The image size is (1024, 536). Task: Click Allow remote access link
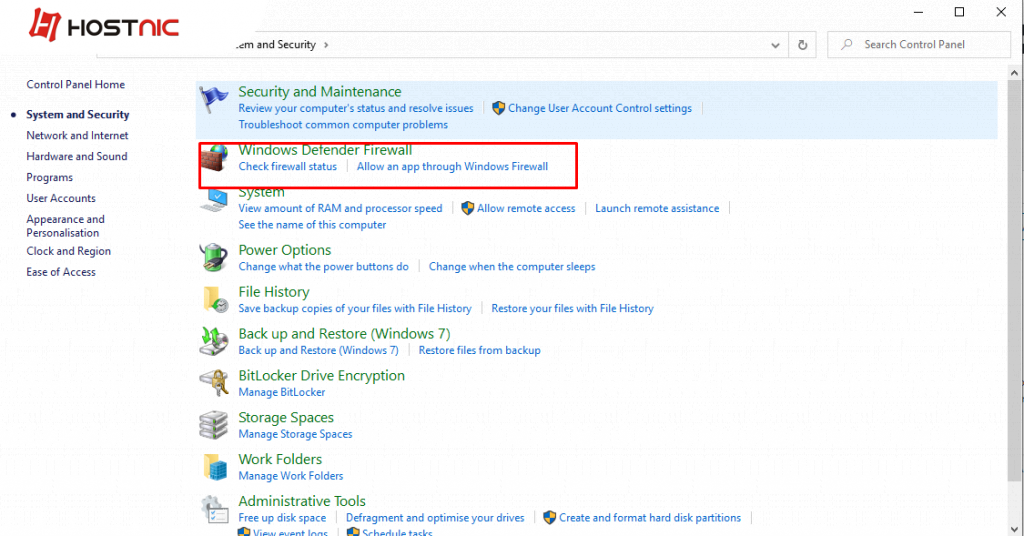(x=526, y=208)
